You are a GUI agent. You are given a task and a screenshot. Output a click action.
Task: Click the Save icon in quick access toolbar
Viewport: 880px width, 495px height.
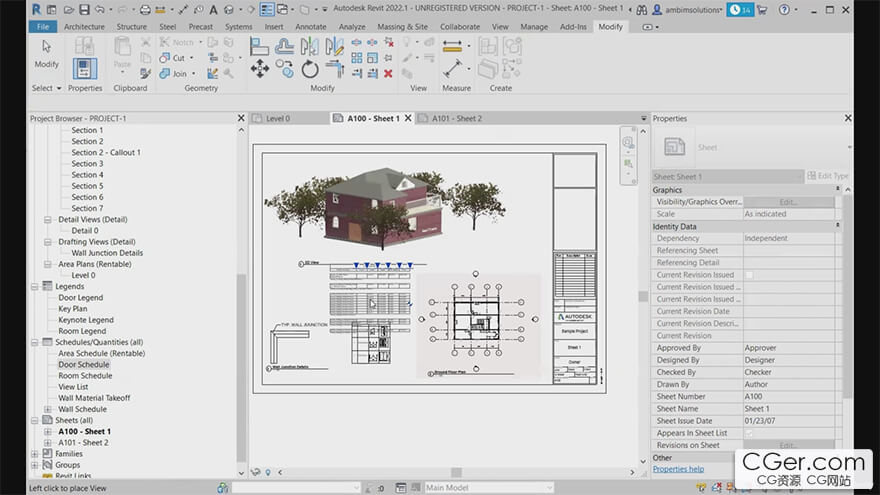[84, 10]
